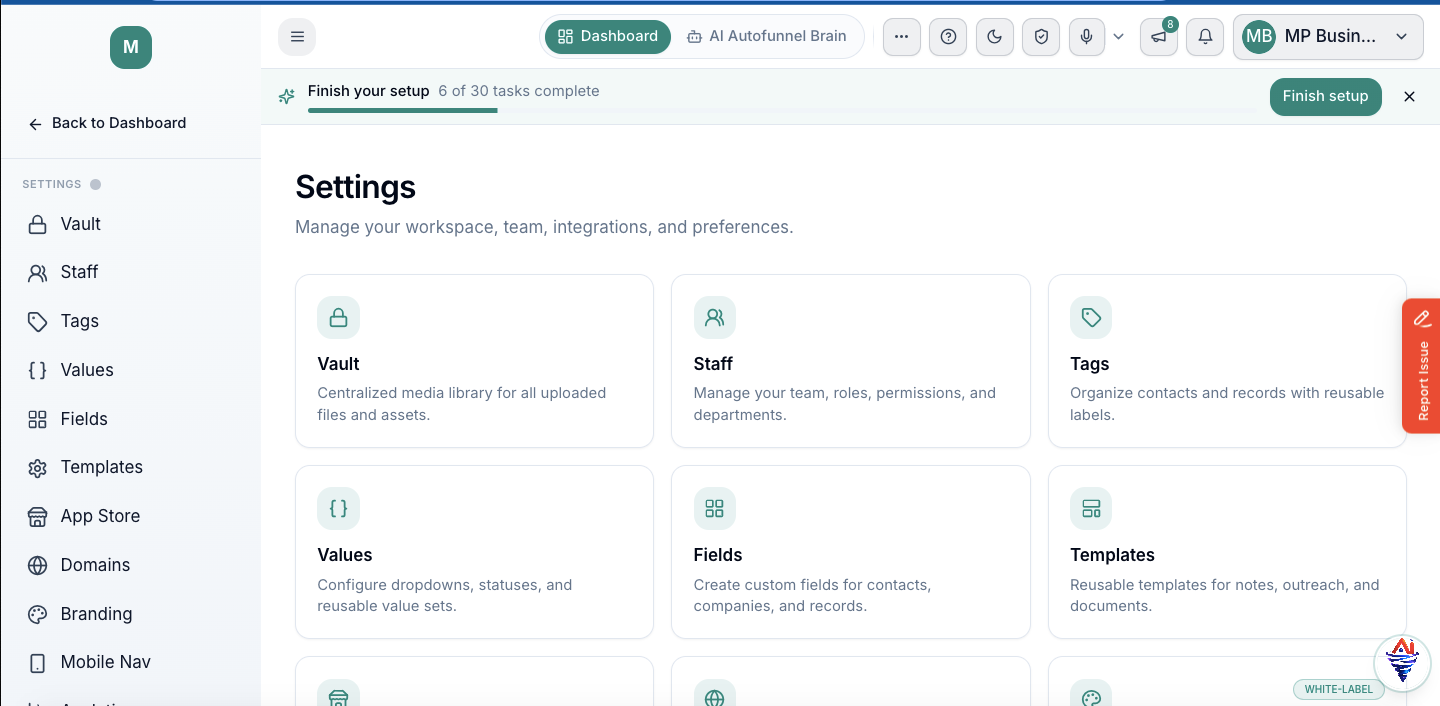1440x706 pixels.
Task: Select Tags in the sidebar menu
Action: click(130, 321)
